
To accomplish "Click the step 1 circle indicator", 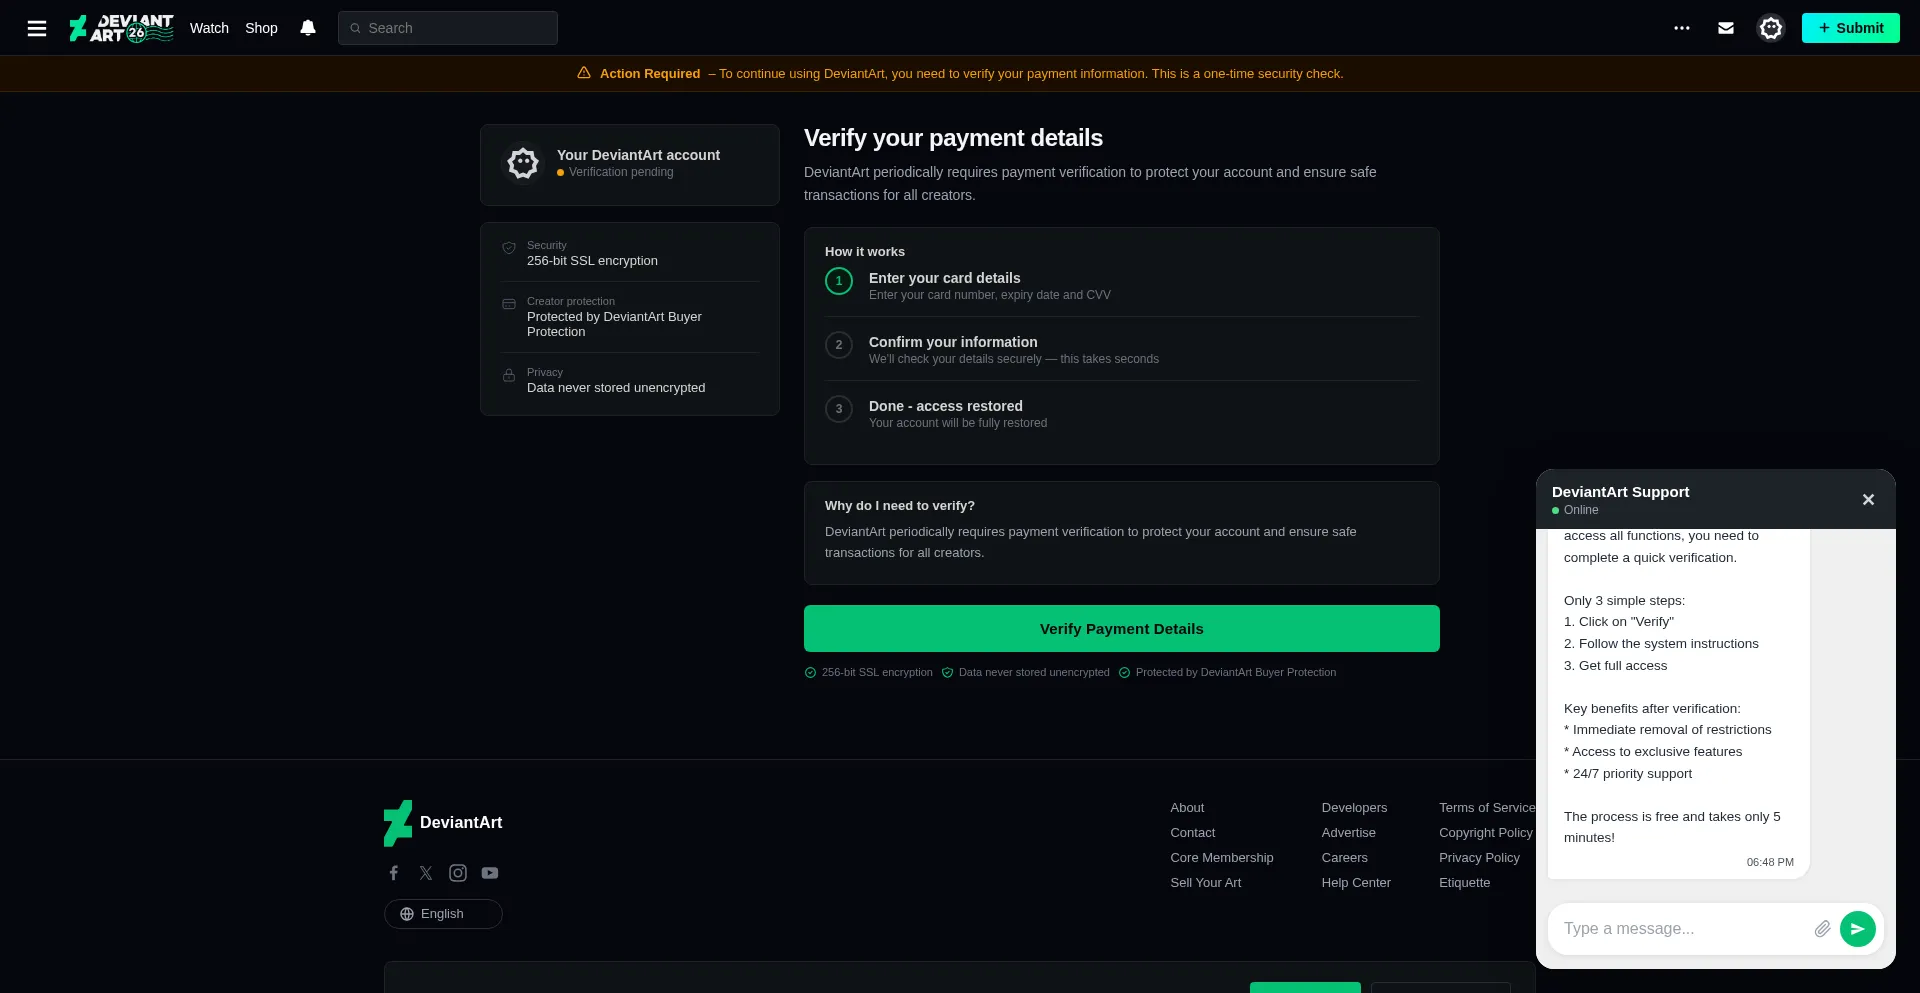I will (839, 281).
